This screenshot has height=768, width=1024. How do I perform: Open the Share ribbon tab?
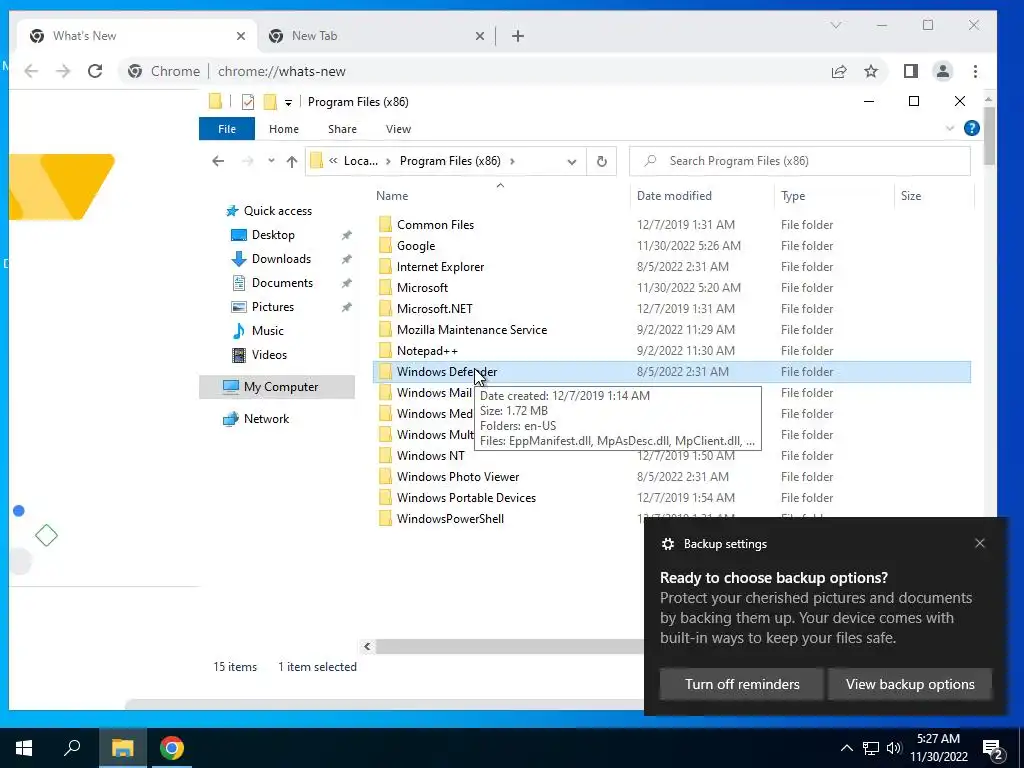click(x=342, y=129)
